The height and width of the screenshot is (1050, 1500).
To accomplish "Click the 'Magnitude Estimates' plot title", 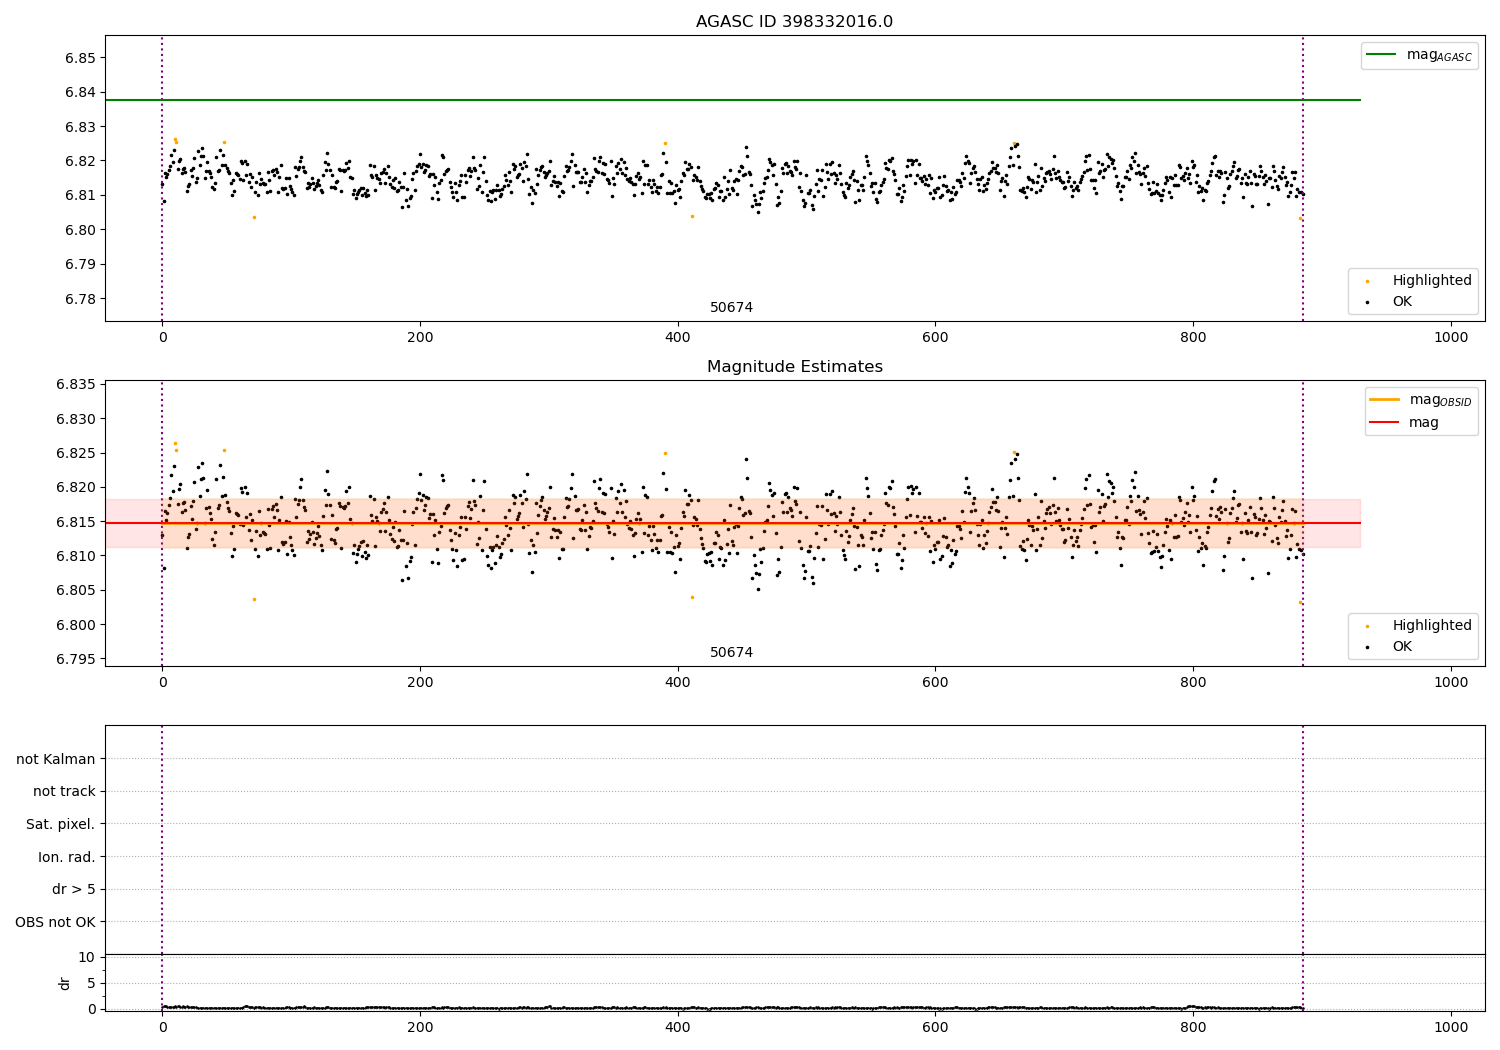I will click(794, 367).
